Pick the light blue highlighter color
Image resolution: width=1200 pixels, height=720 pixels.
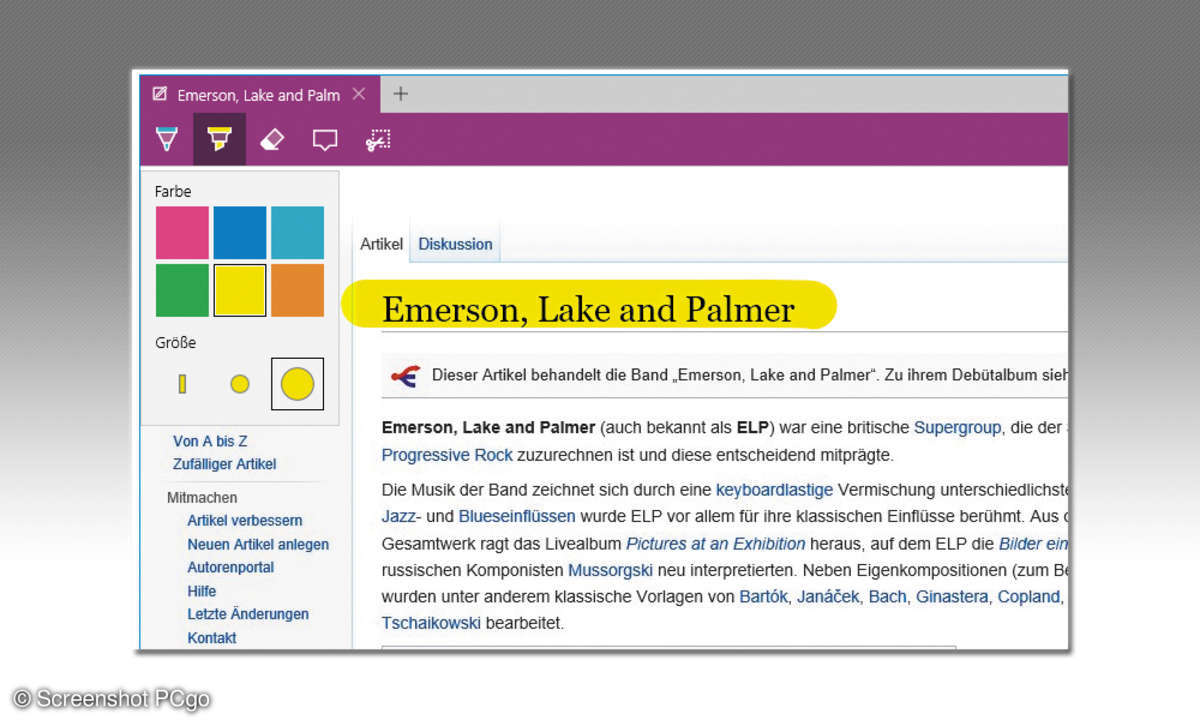coord(297,233)
